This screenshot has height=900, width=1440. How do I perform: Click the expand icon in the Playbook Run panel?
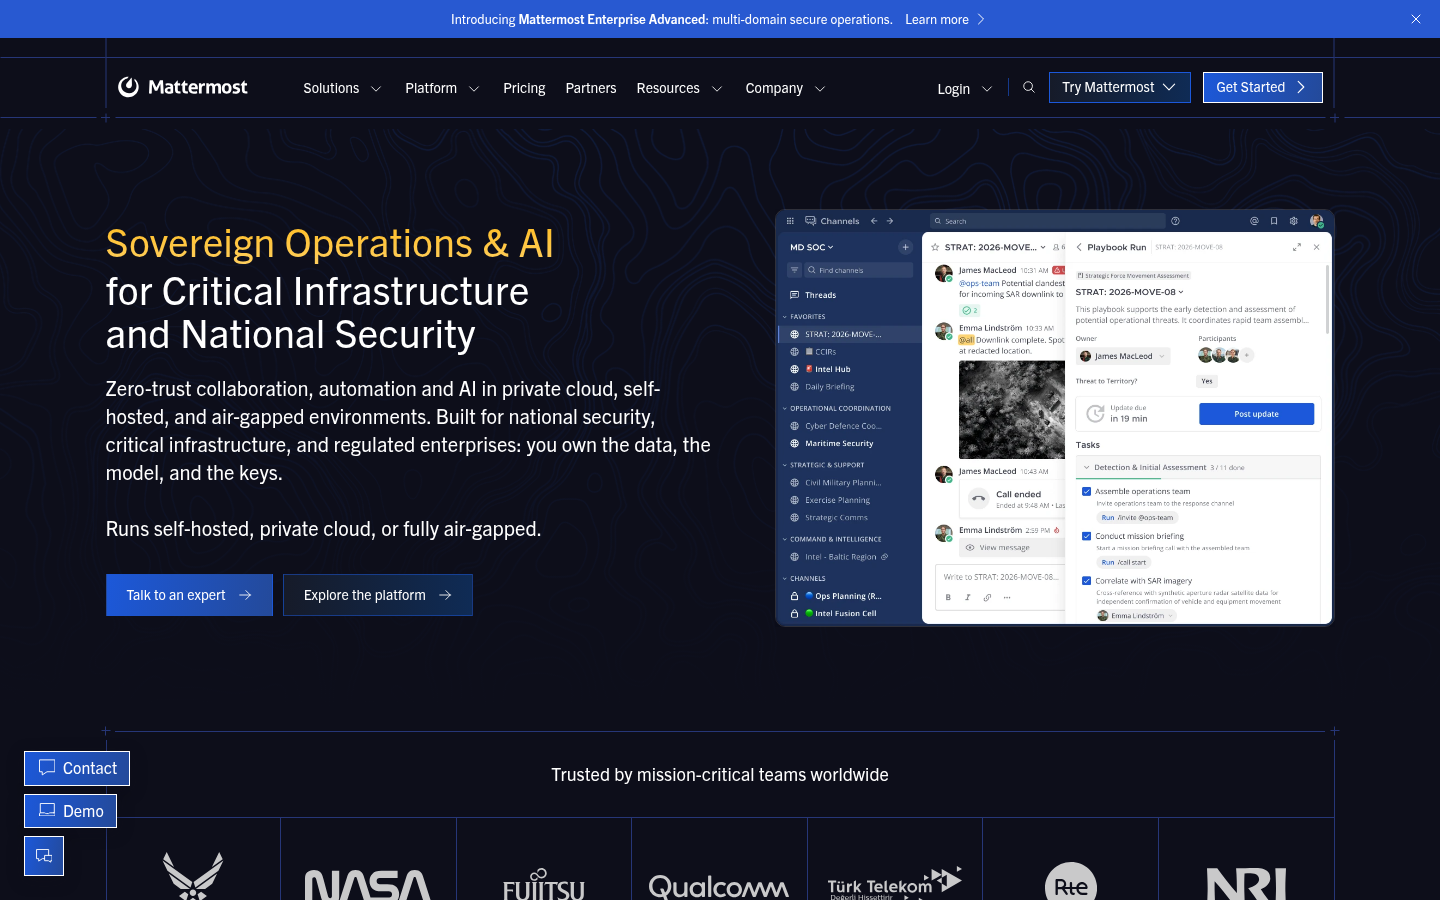[x=1297, y=247]
